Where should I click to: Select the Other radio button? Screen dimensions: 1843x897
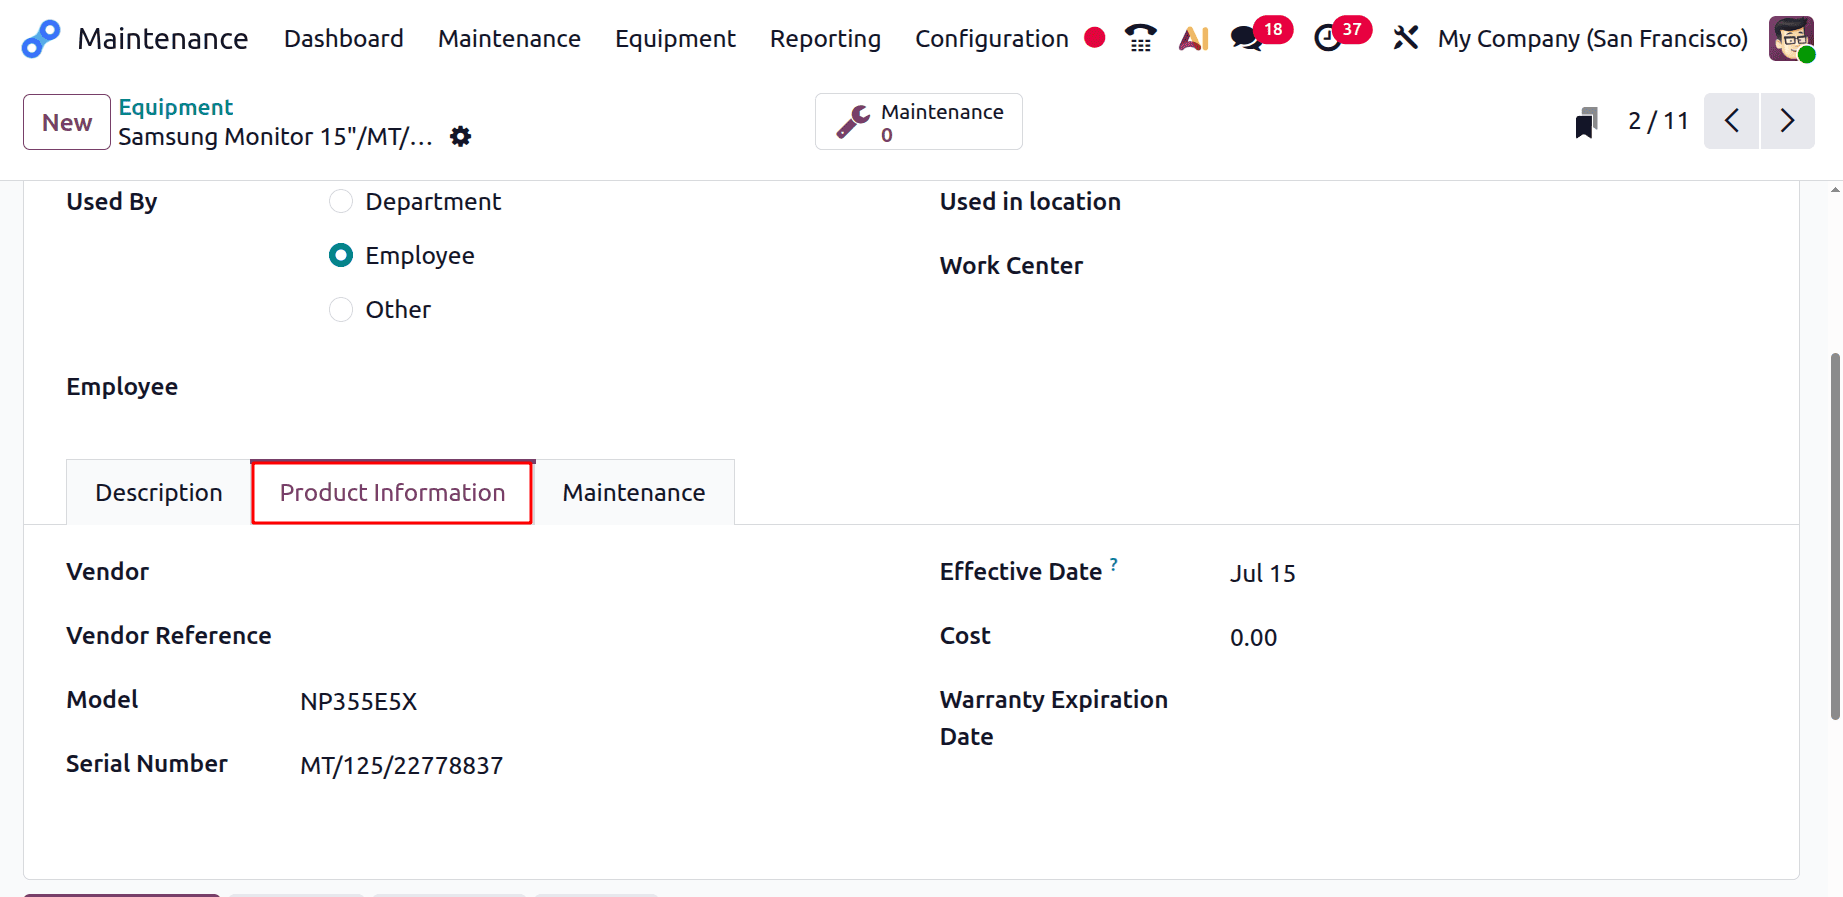pos(341,309)
